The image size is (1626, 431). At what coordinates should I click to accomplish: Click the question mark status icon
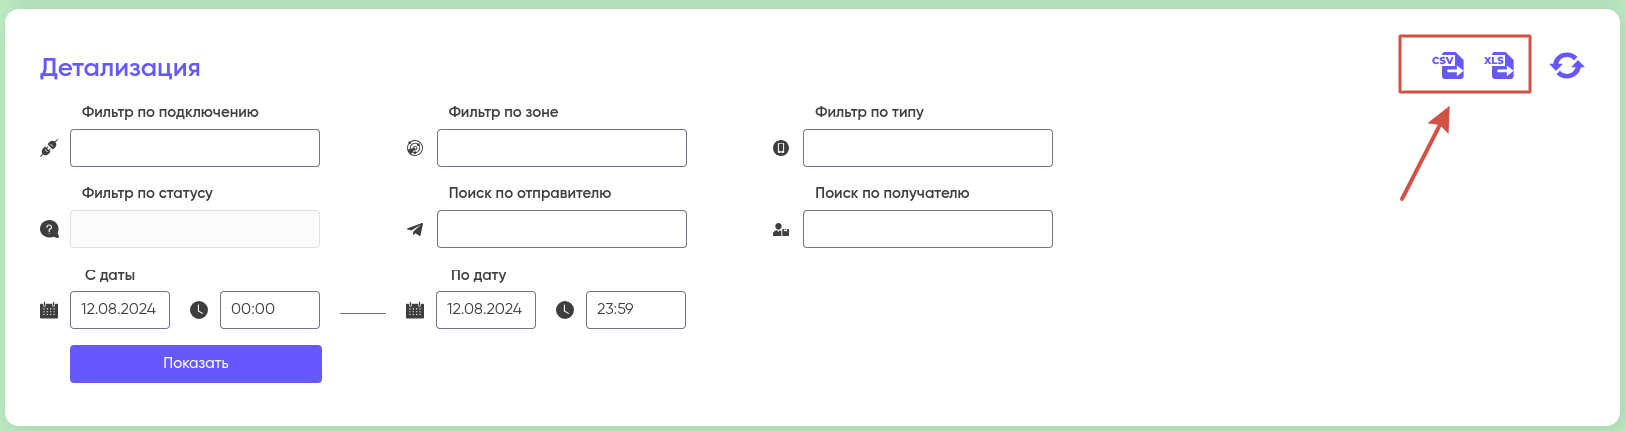click(49, 229)
